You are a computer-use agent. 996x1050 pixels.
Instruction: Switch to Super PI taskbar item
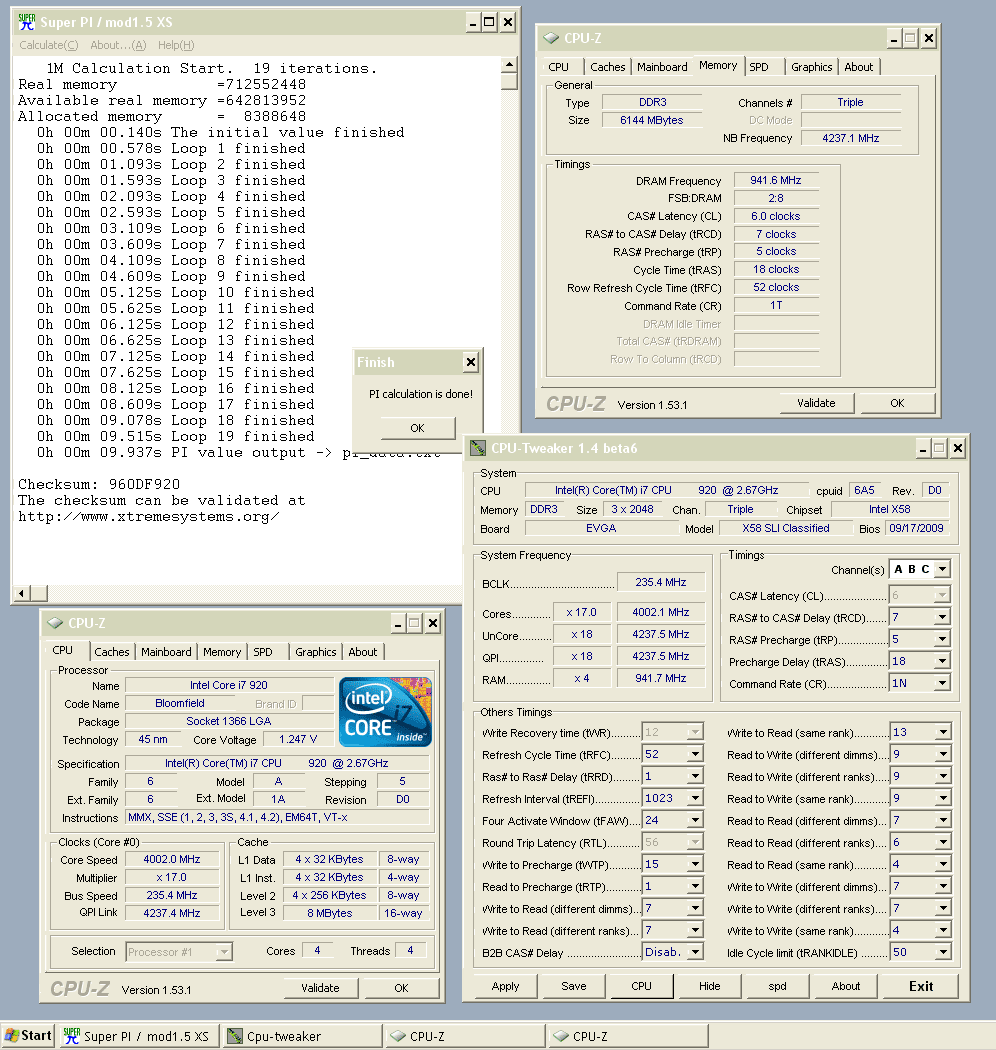(137, 1036)
